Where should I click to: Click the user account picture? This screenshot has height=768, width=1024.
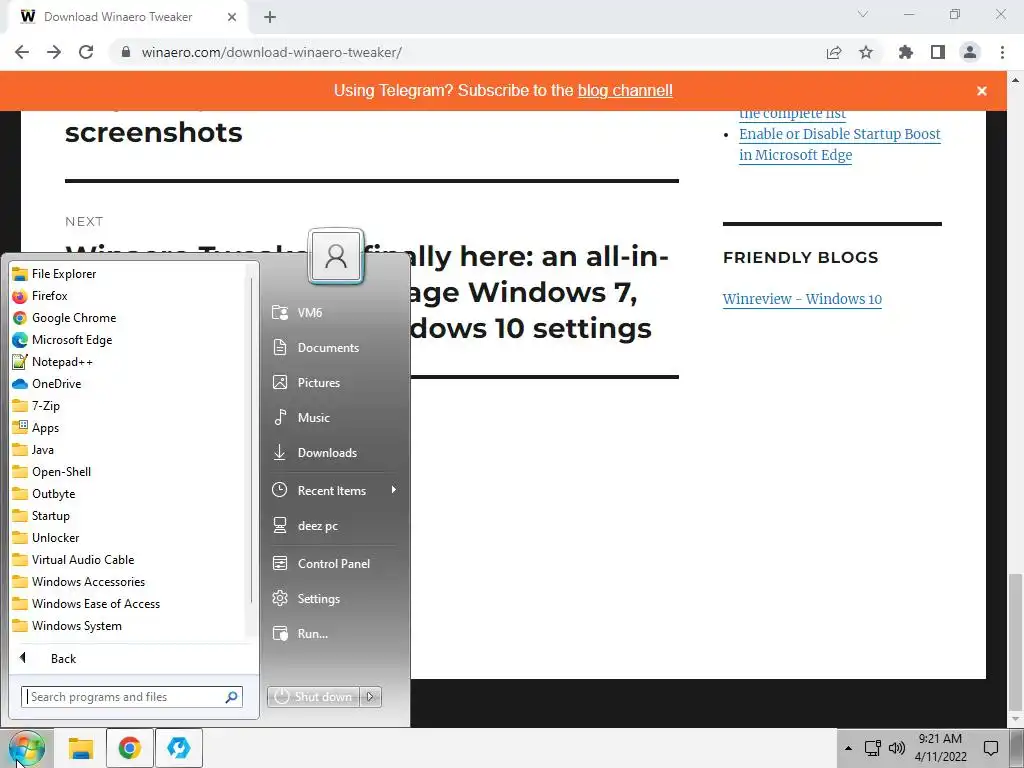click(x=336, y=256)
